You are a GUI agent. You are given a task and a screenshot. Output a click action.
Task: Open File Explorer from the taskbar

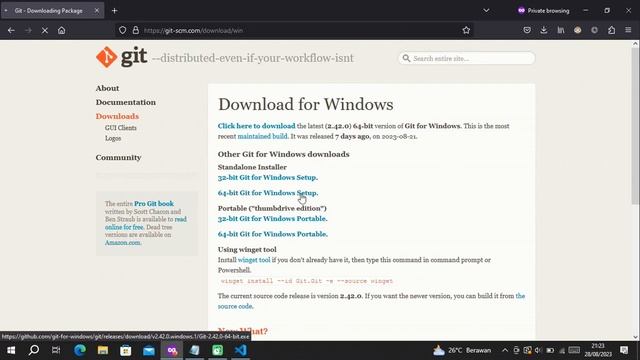[102, 350]
